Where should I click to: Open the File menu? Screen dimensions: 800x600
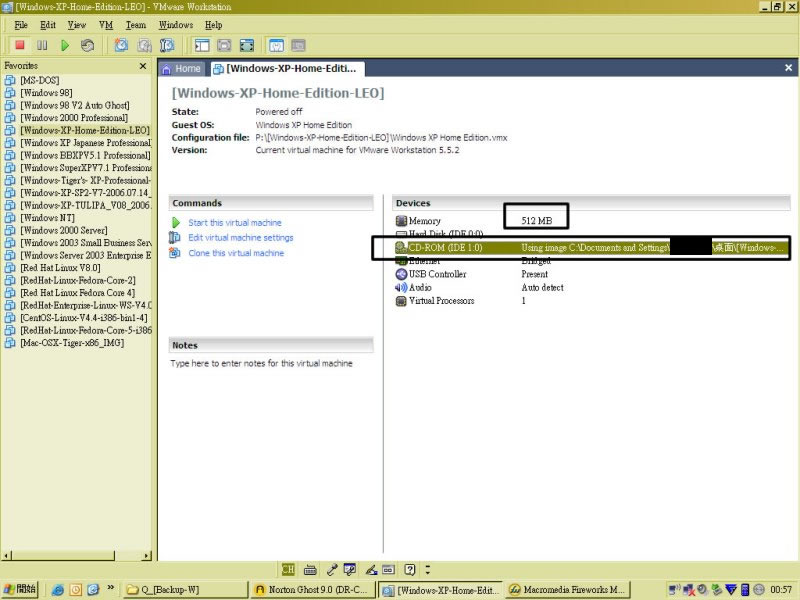click(x=21, y=25)
